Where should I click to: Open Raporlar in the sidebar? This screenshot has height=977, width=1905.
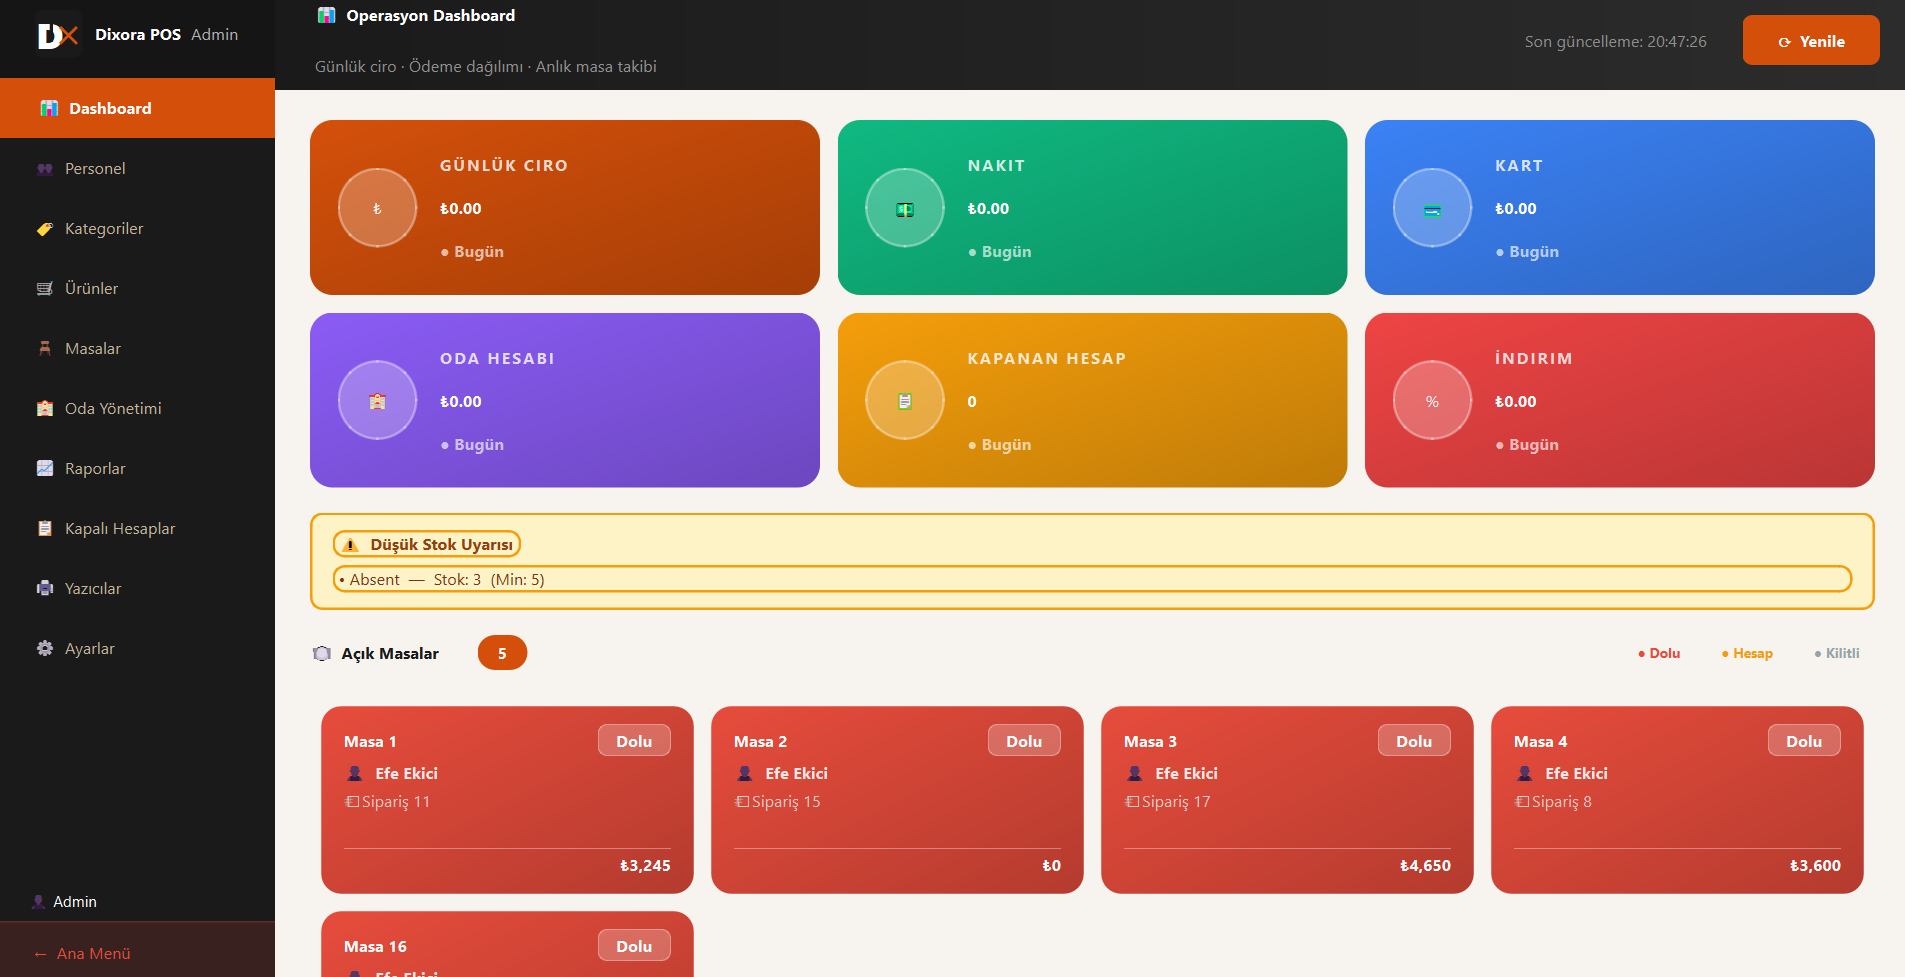(x=137, y=468)
